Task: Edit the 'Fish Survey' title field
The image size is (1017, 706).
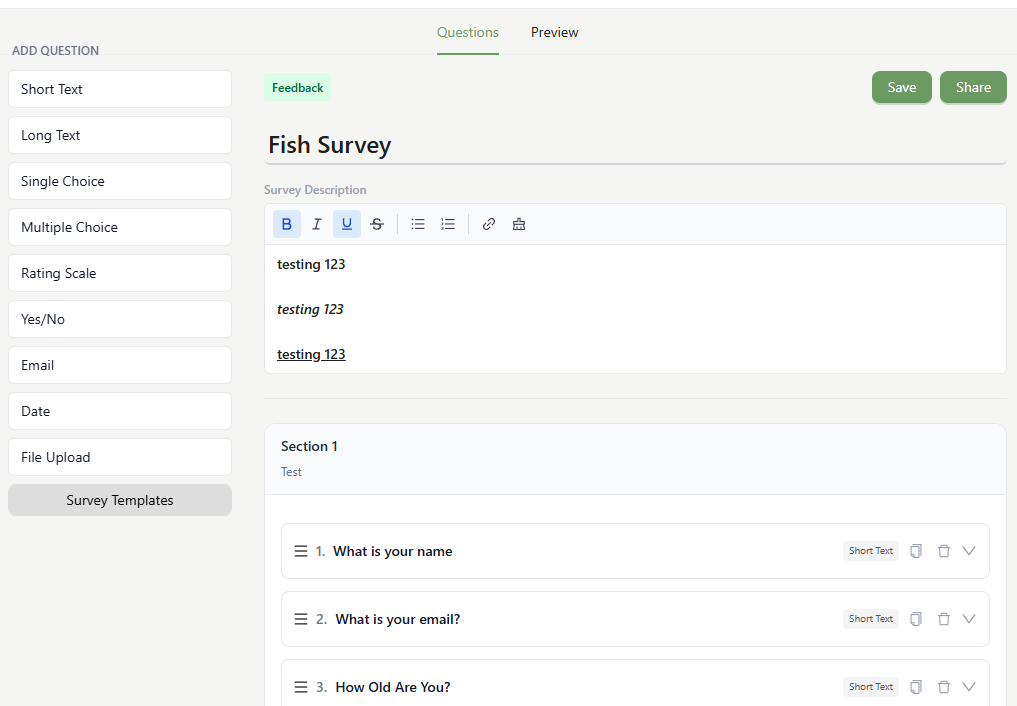Action: click(636, 145)
